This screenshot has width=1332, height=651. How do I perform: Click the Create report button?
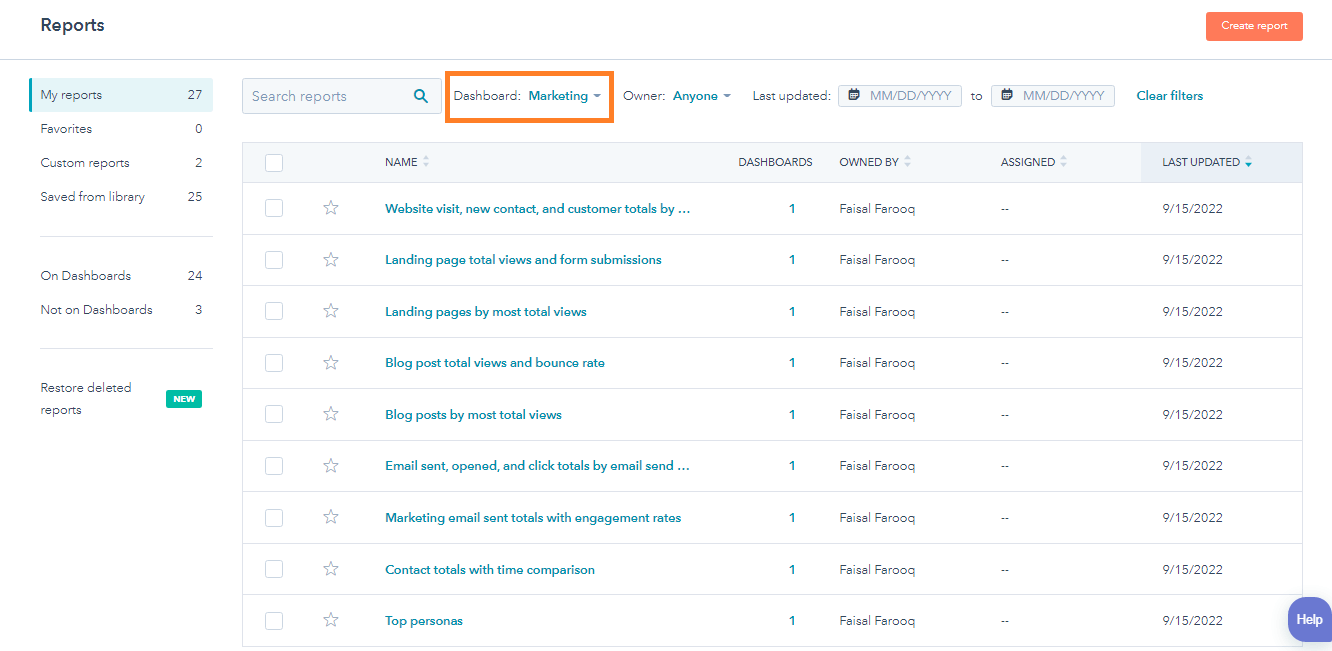click(1254, 26)
